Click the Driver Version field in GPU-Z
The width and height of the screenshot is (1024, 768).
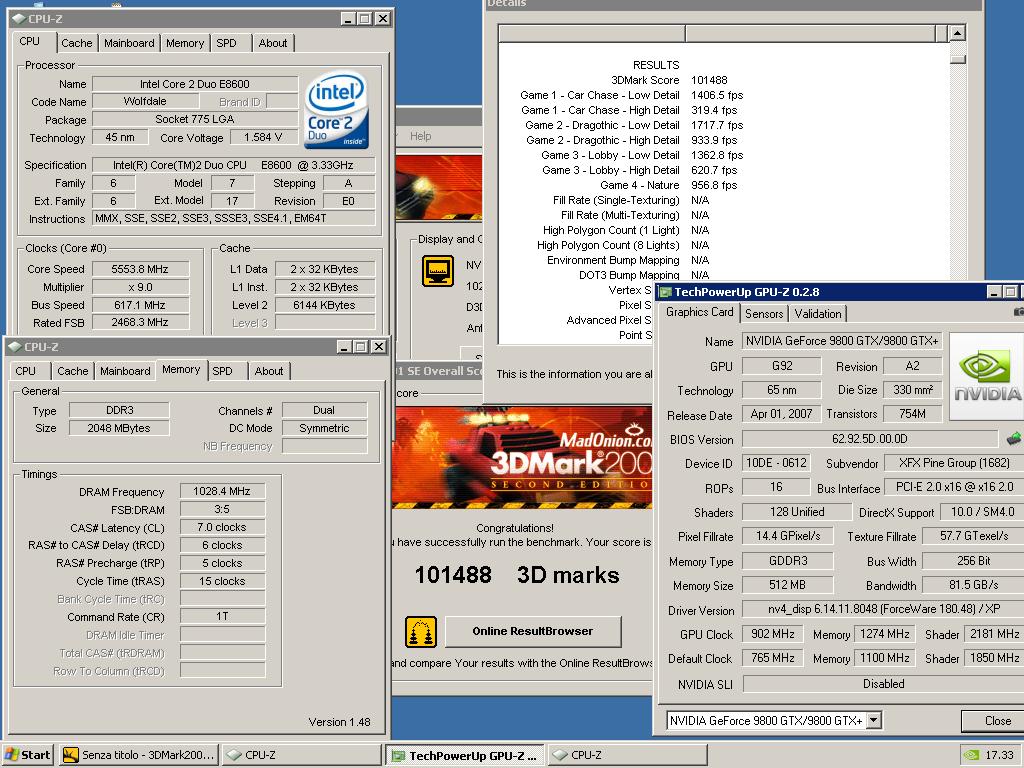[x=883, y=609]
